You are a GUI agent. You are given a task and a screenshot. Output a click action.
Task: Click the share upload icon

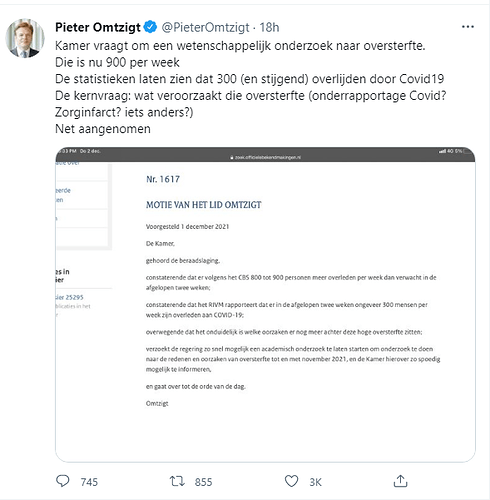pyautogui.click(x=400, y=481)
